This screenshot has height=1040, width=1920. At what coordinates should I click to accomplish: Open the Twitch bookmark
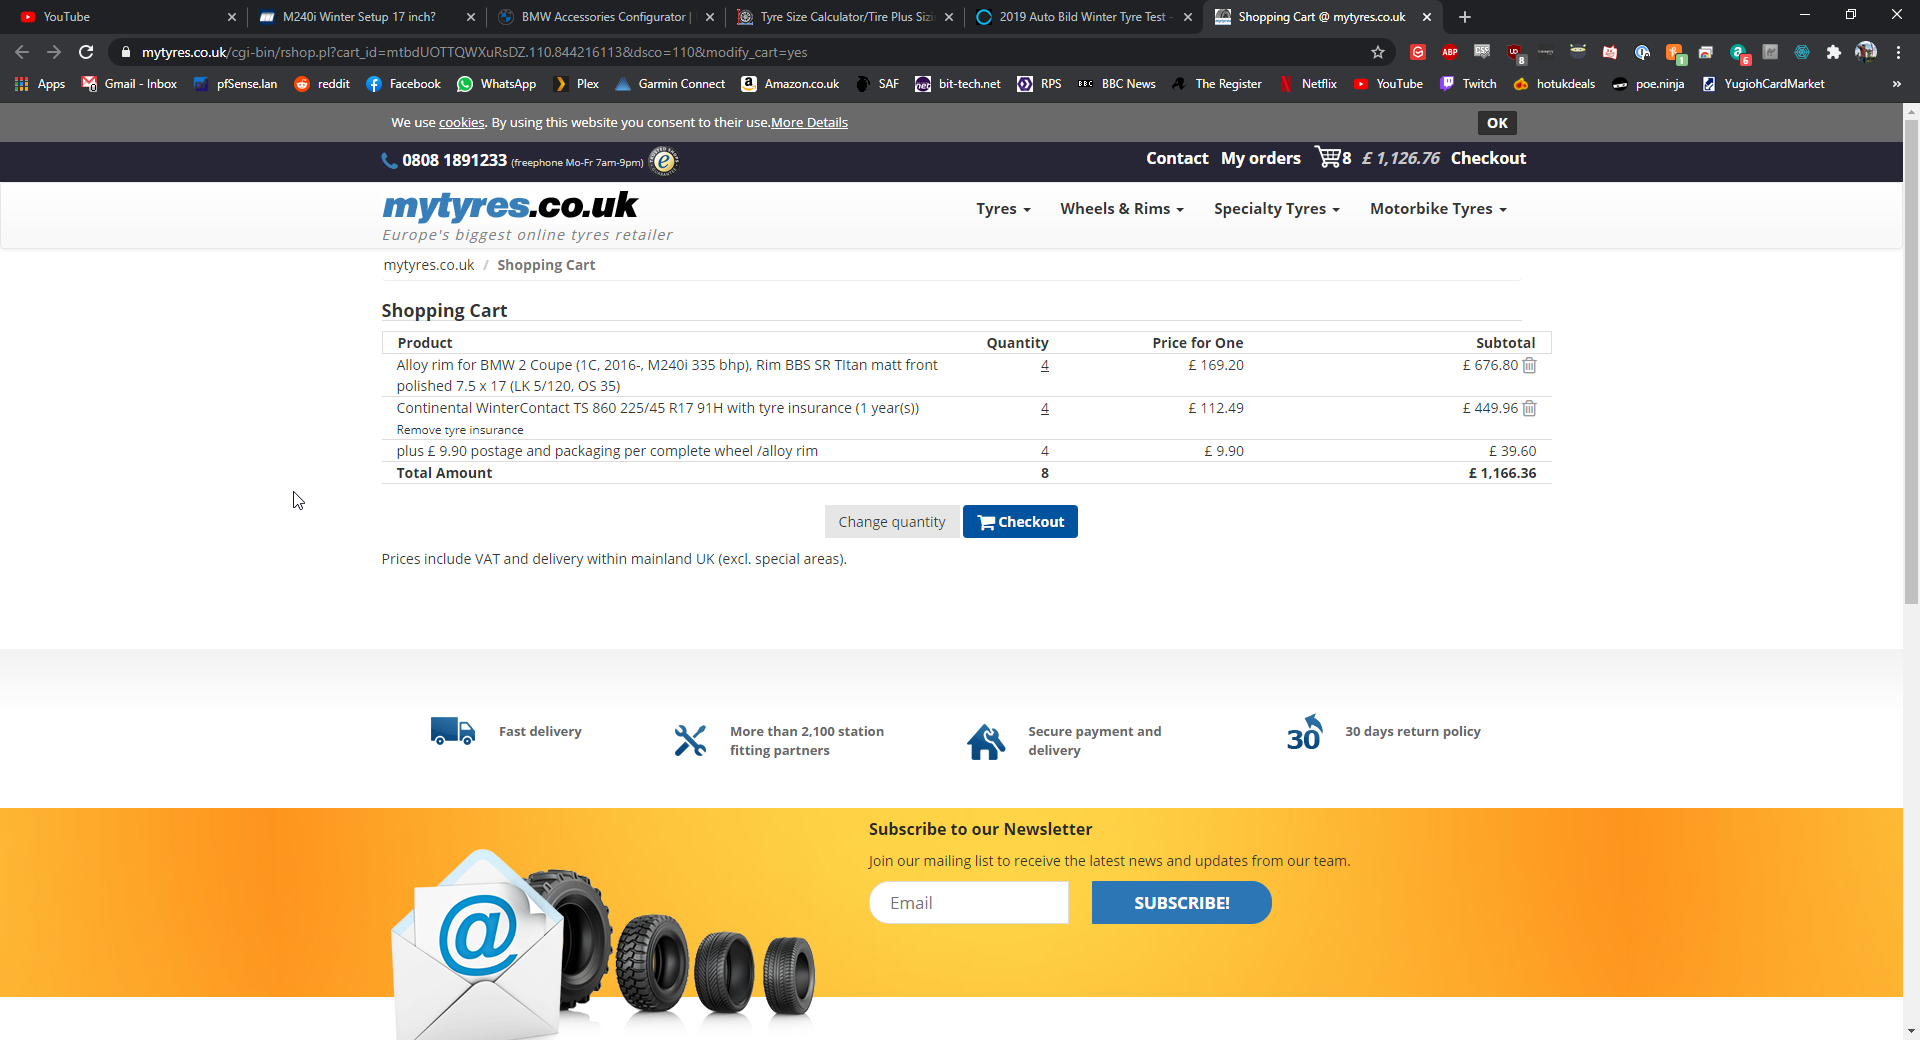[x=1468, y=84]
